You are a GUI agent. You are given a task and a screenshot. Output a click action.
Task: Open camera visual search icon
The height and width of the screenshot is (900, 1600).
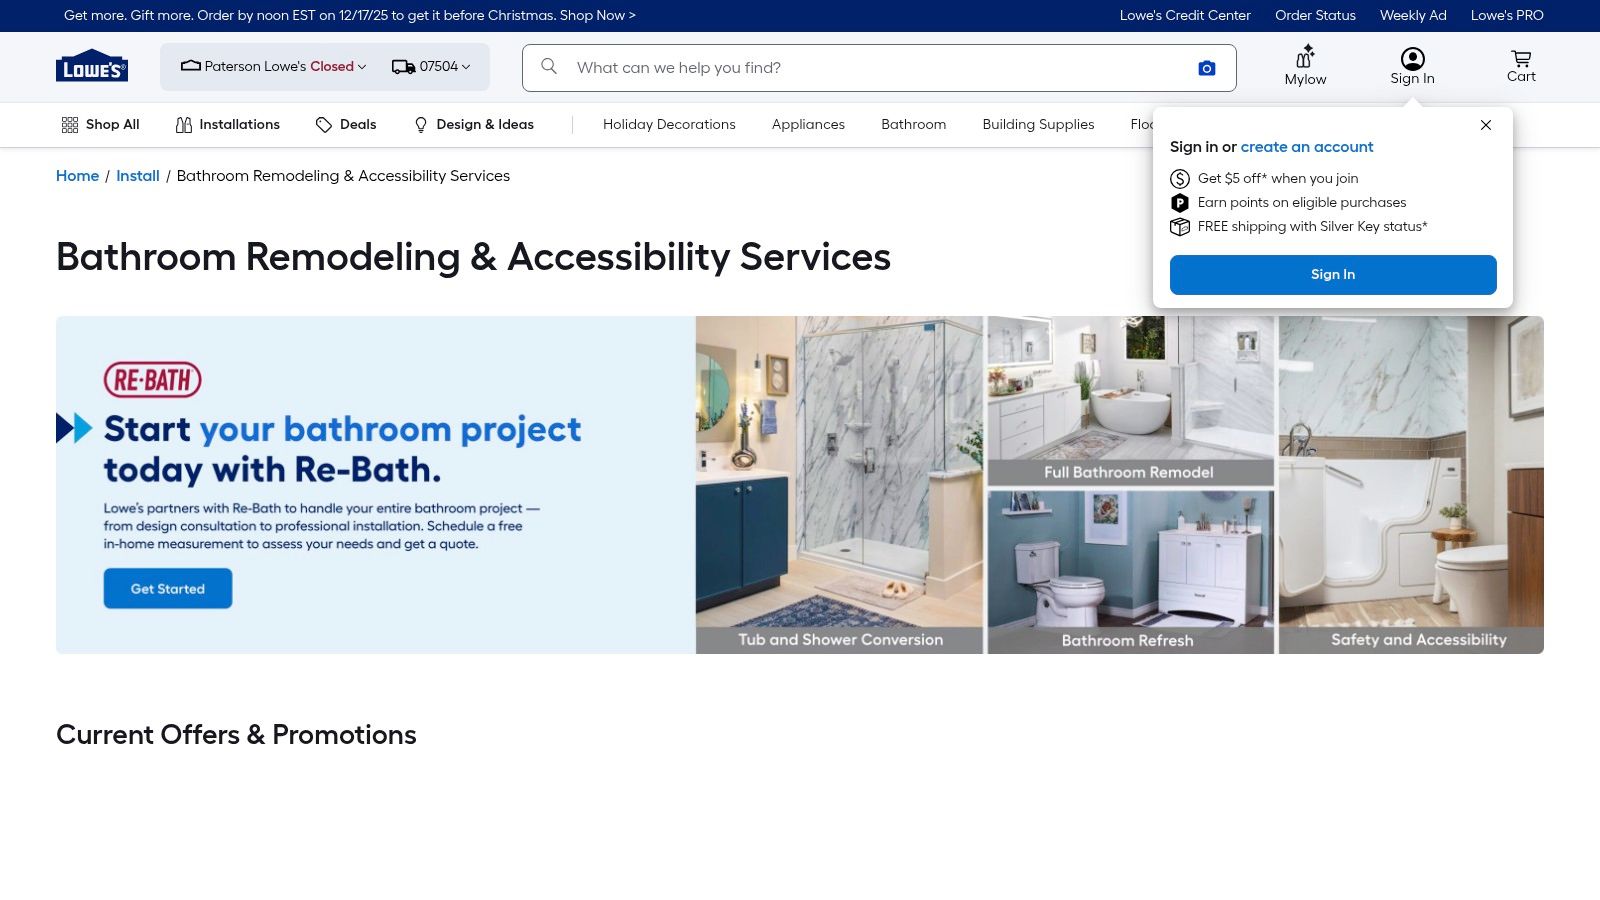coord(1207,68)
